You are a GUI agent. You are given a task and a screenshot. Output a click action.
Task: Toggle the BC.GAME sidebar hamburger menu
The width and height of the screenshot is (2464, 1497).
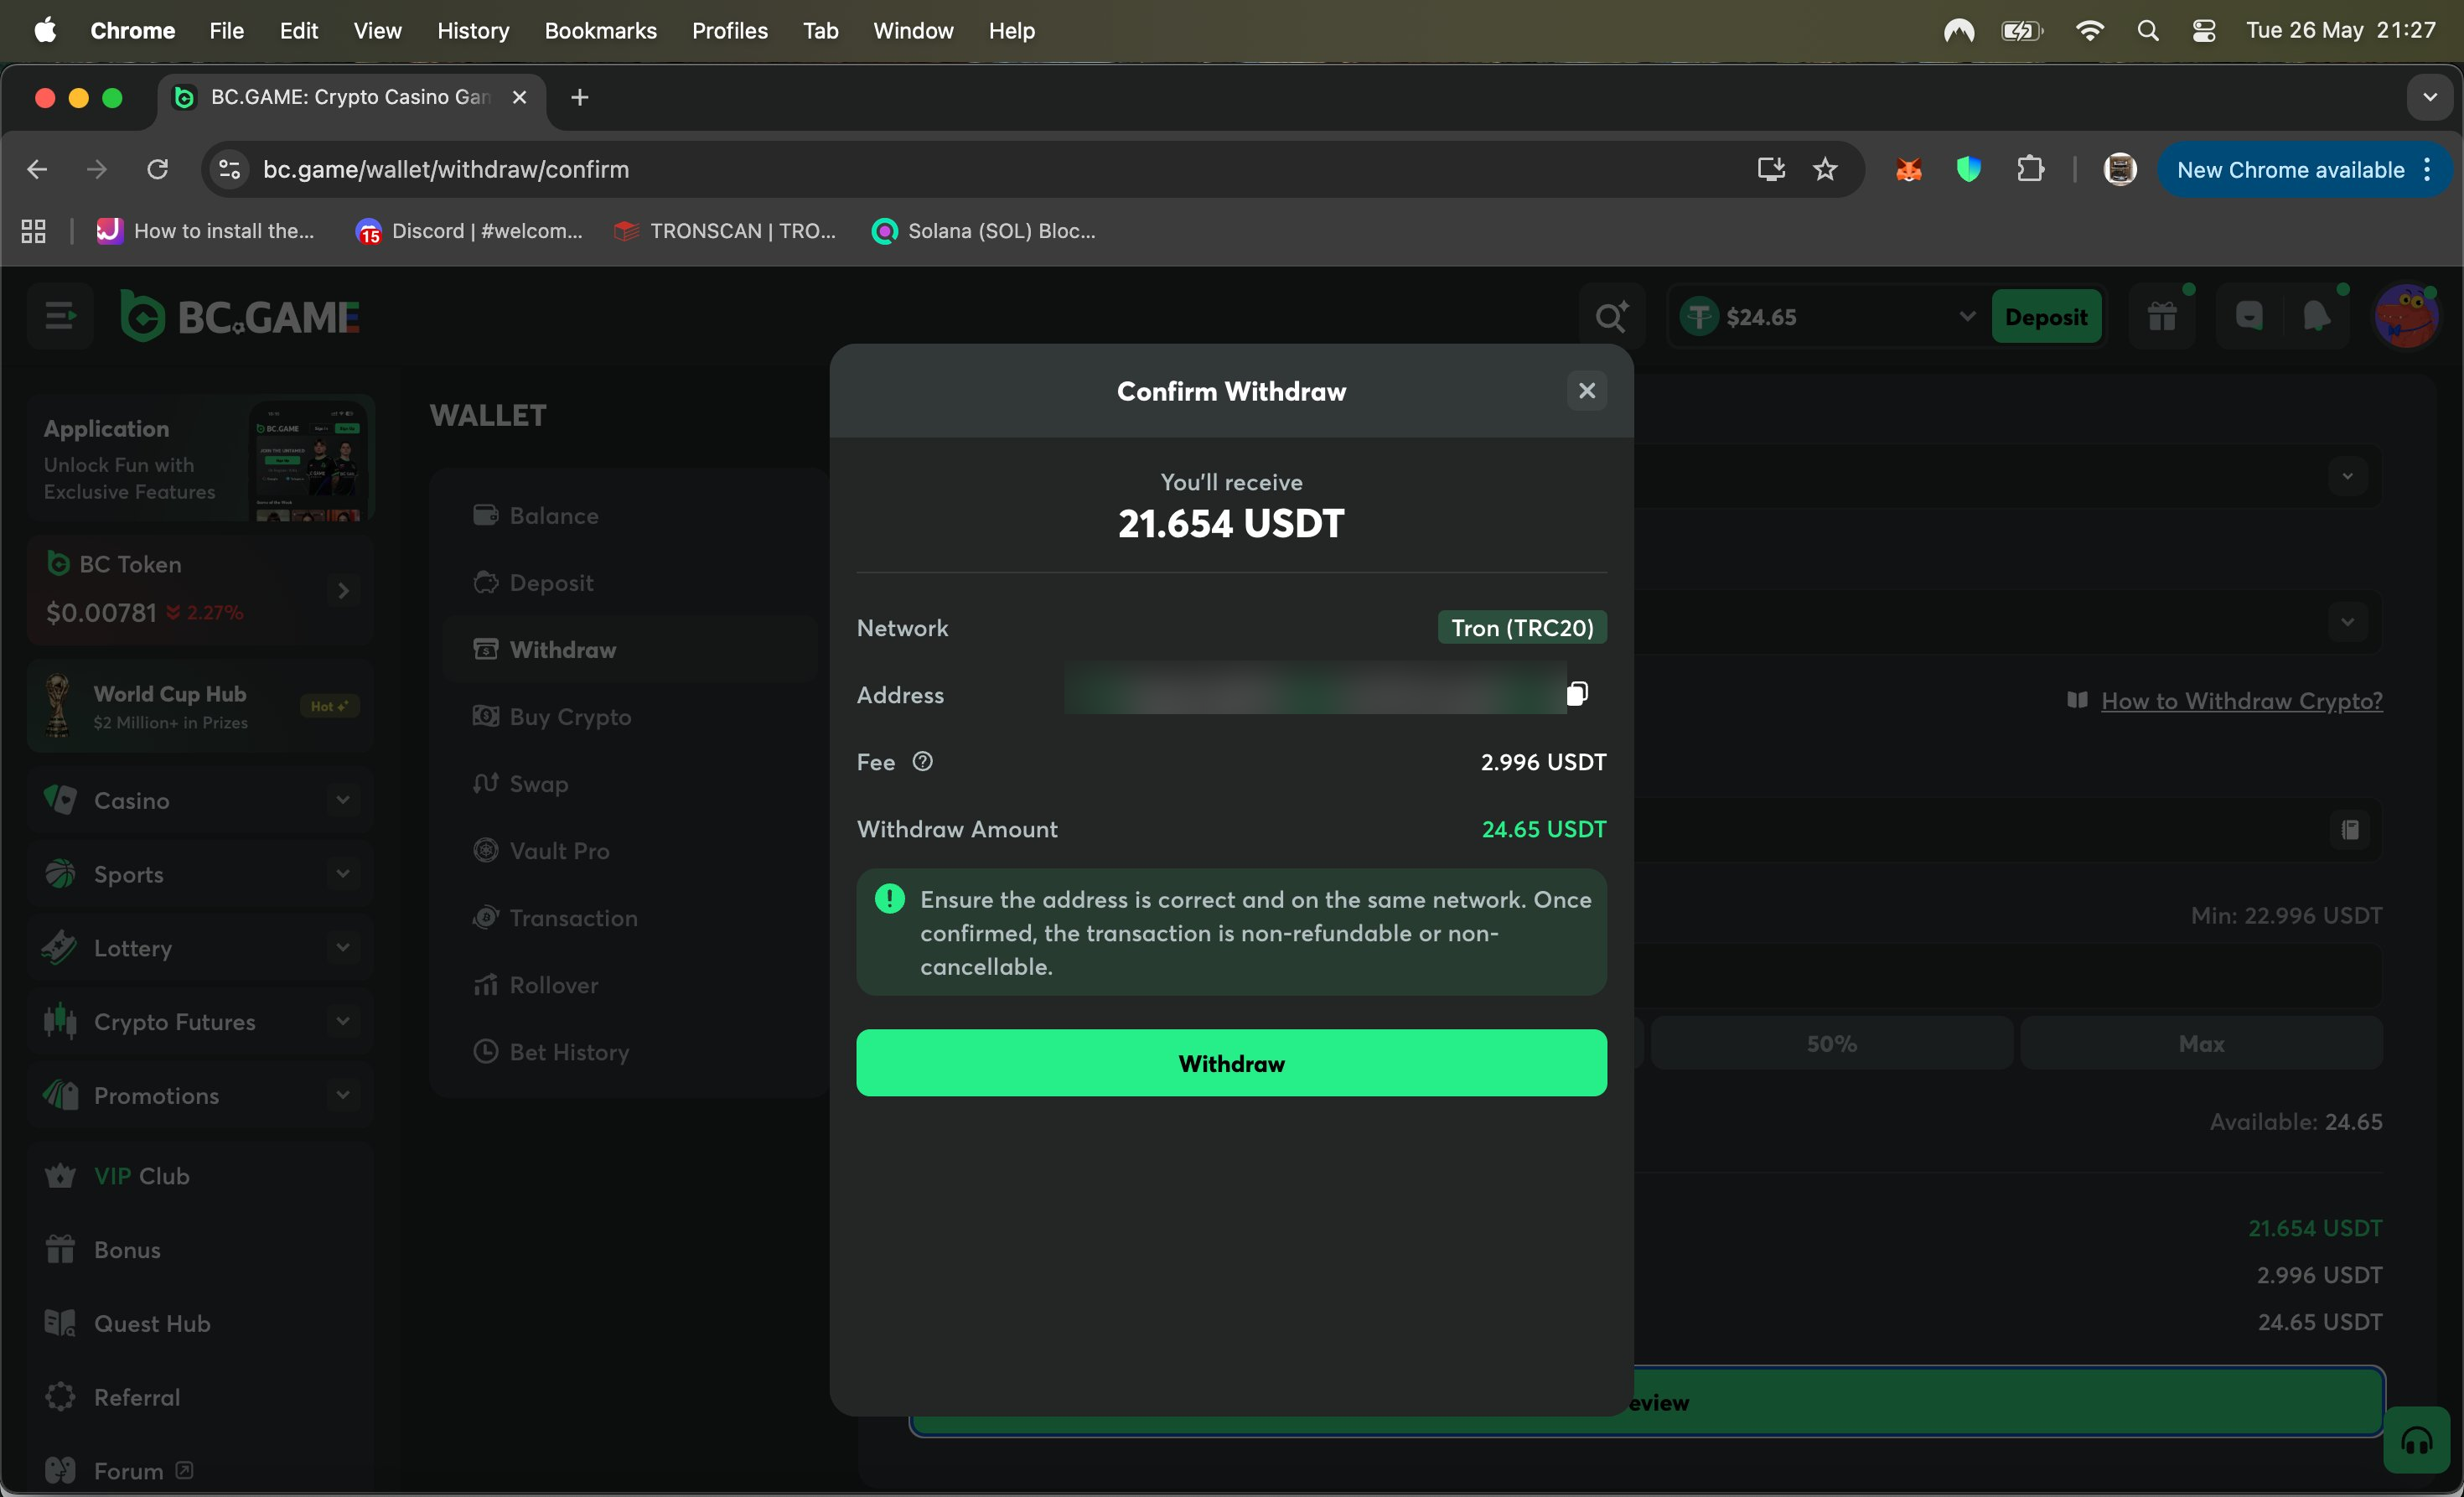(60, 317)
